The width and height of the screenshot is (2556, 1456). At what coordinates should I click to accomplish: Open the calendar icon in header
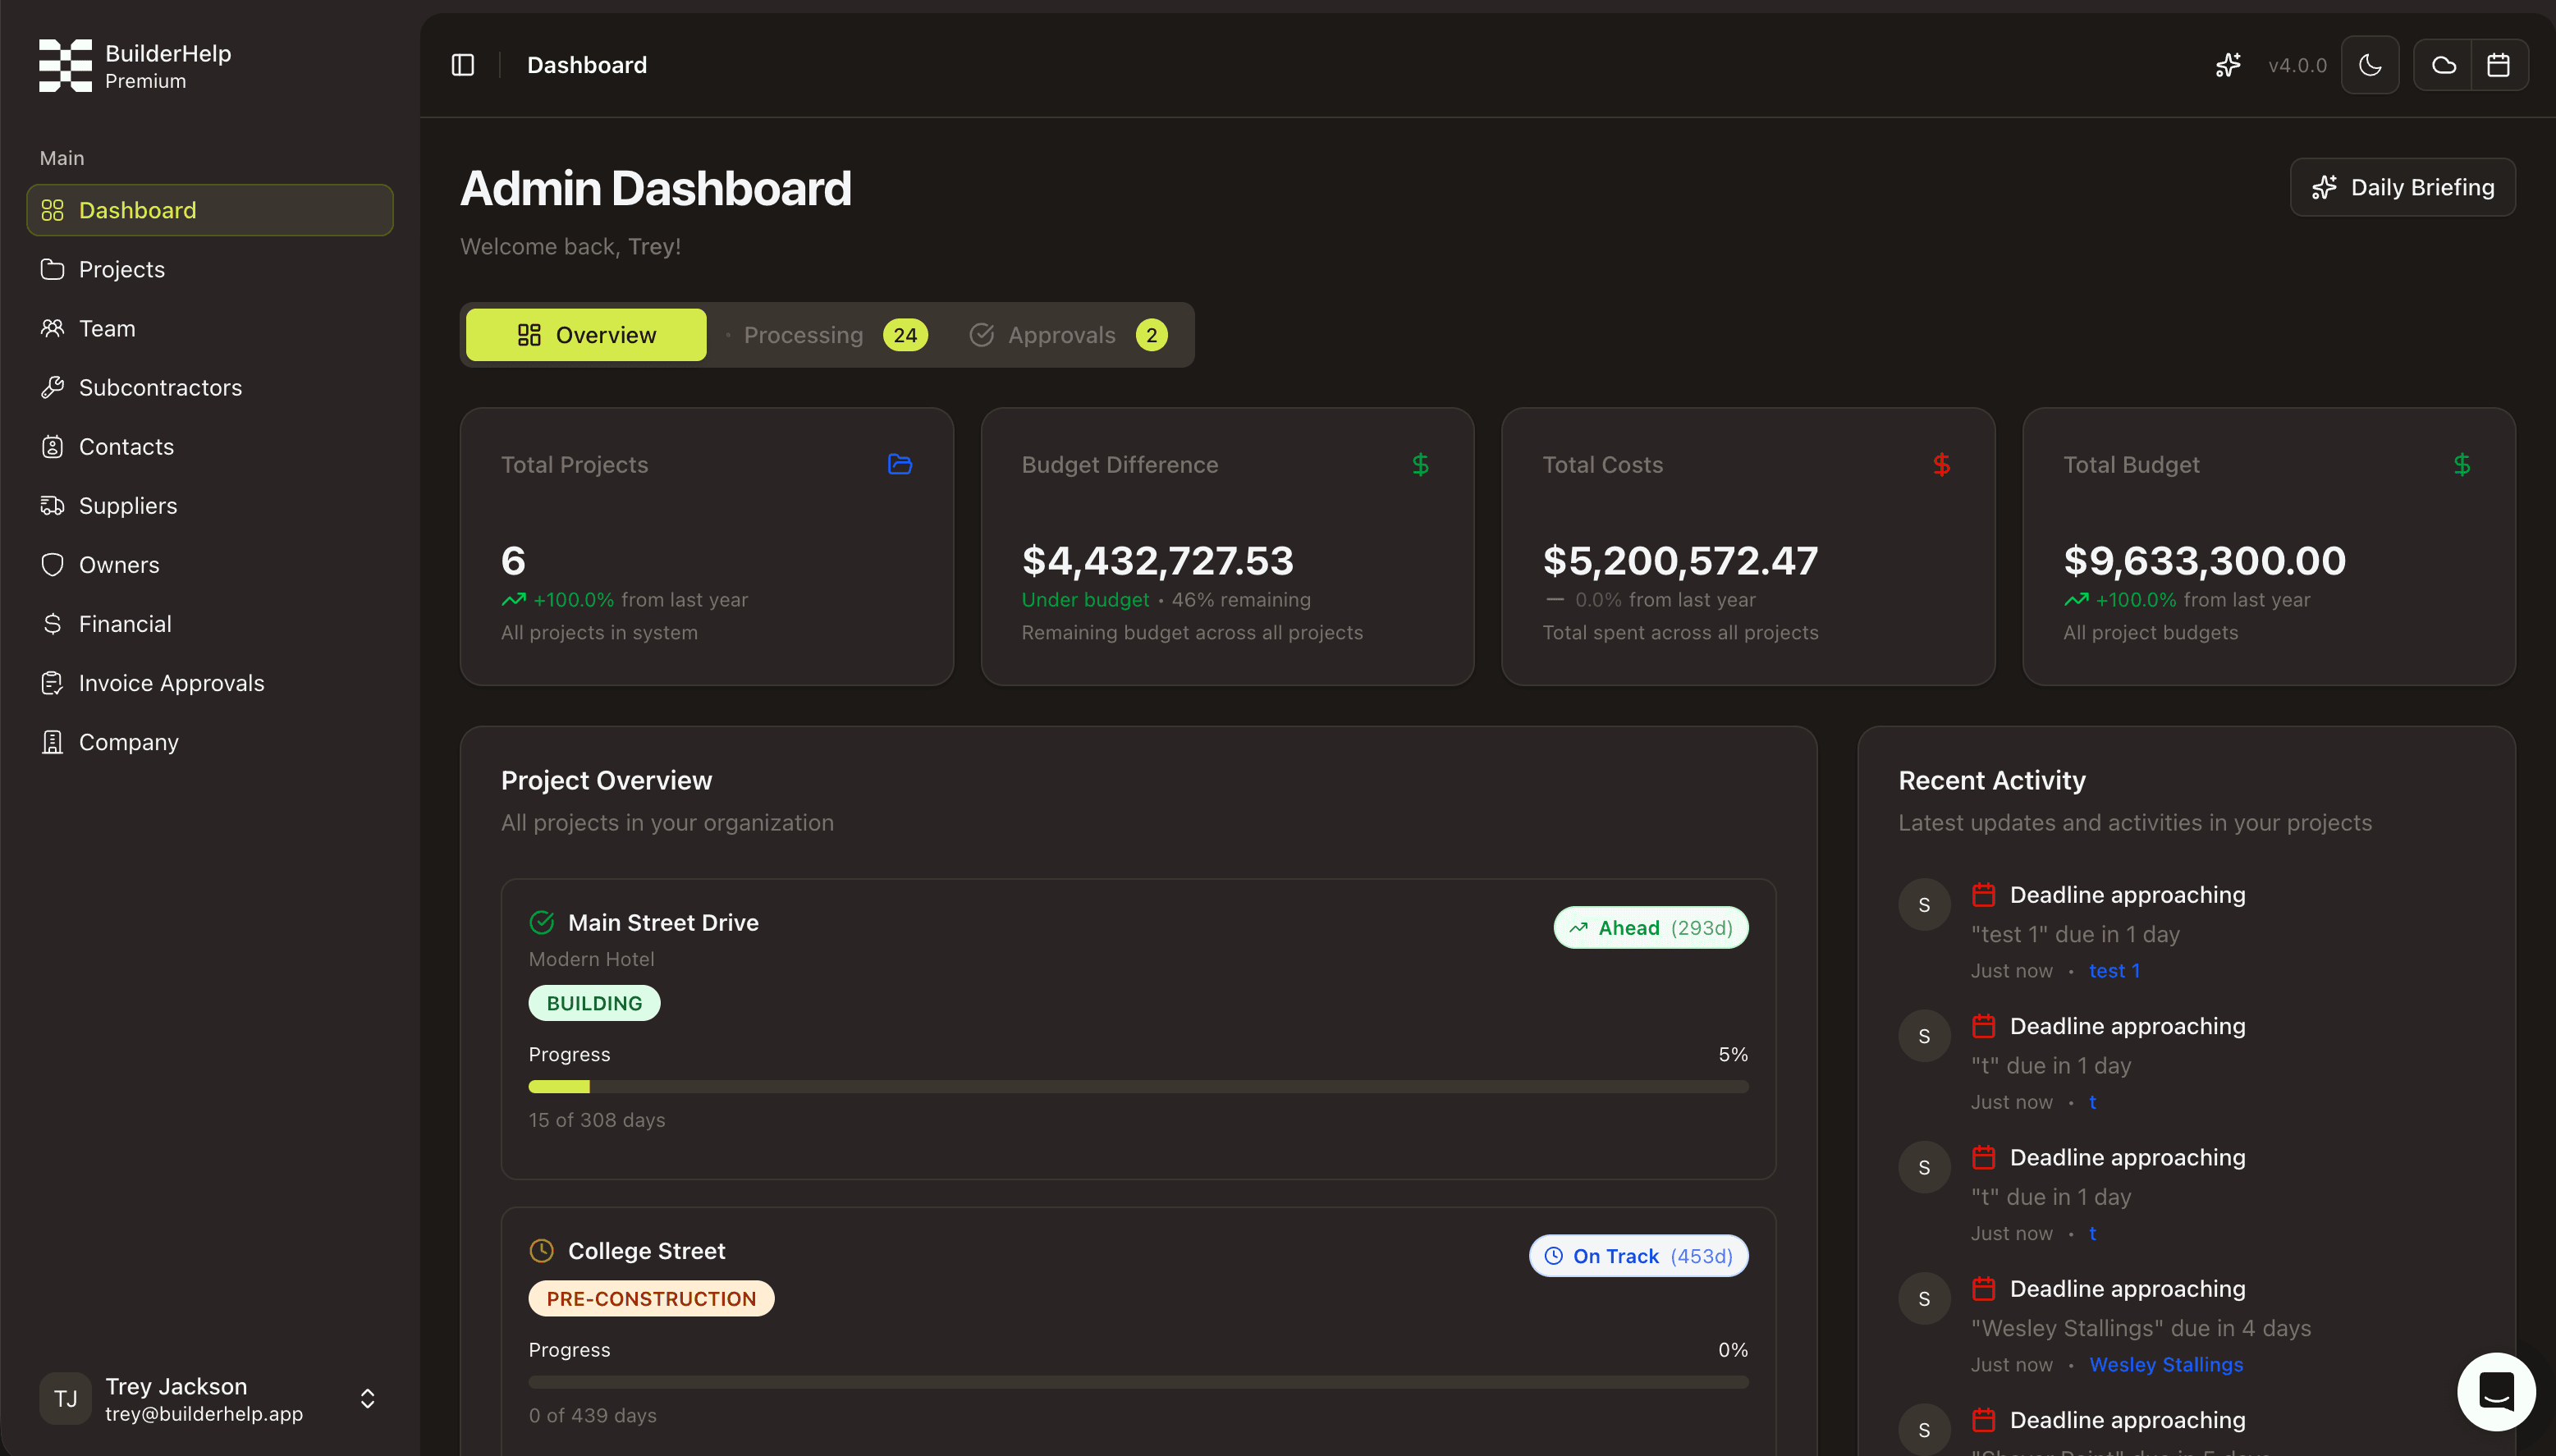pyautogui.click(x=2499, y=65)
